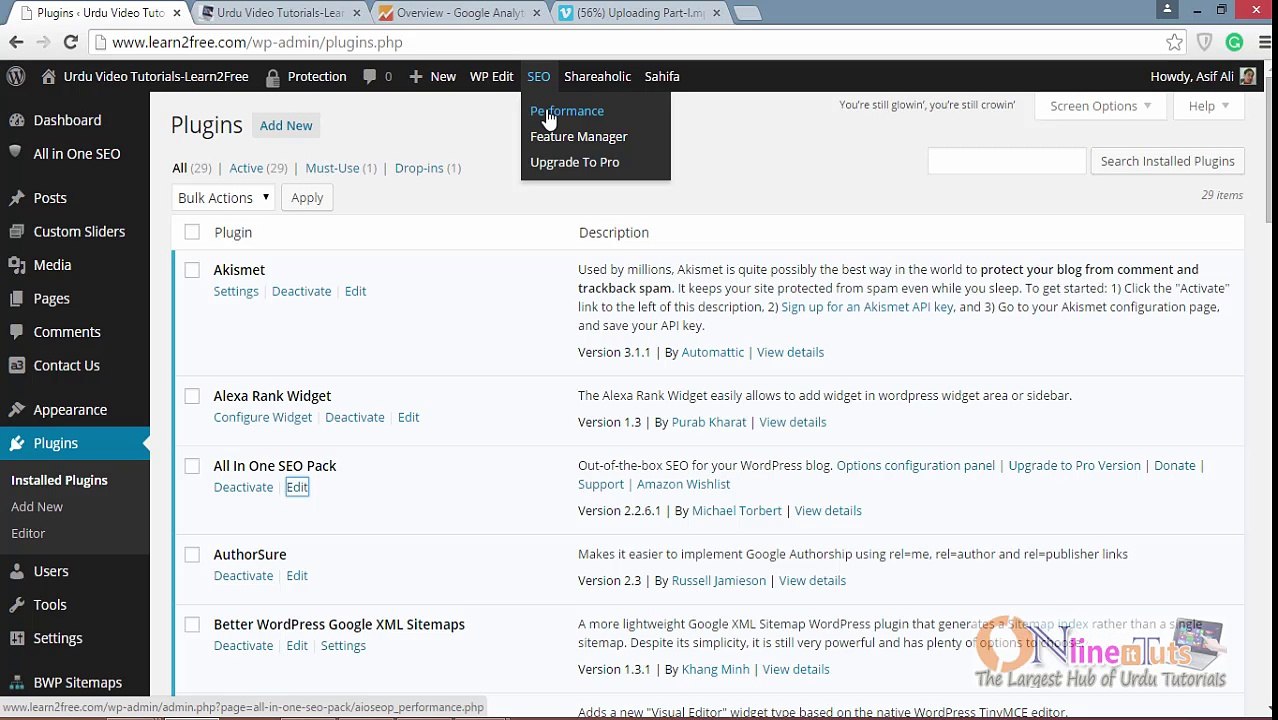Click the Tools wrench icon
This screenshot has height=720, width=1278.
coord(16,604)
